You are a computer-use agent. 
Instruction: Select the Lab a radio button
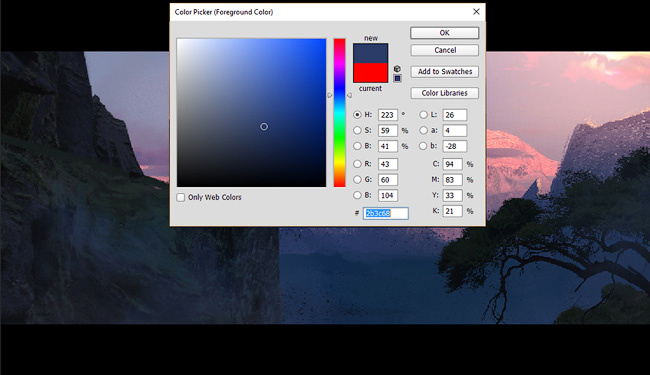coord(423,131)
